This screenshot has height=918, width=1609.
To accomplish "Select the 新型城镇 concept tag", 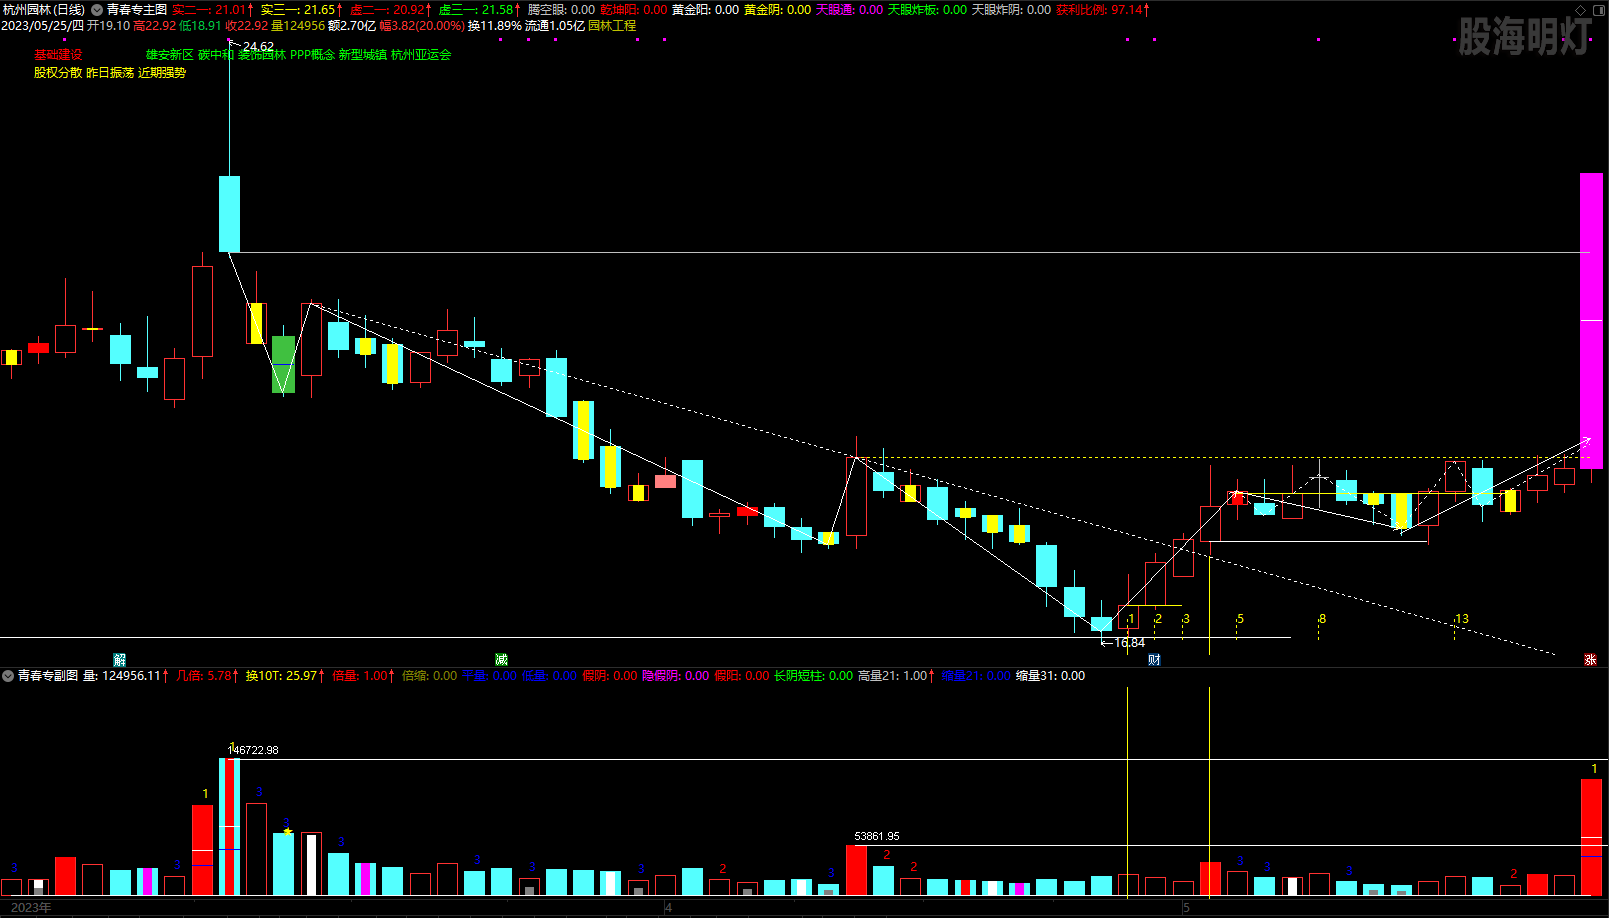I will 363,55.
